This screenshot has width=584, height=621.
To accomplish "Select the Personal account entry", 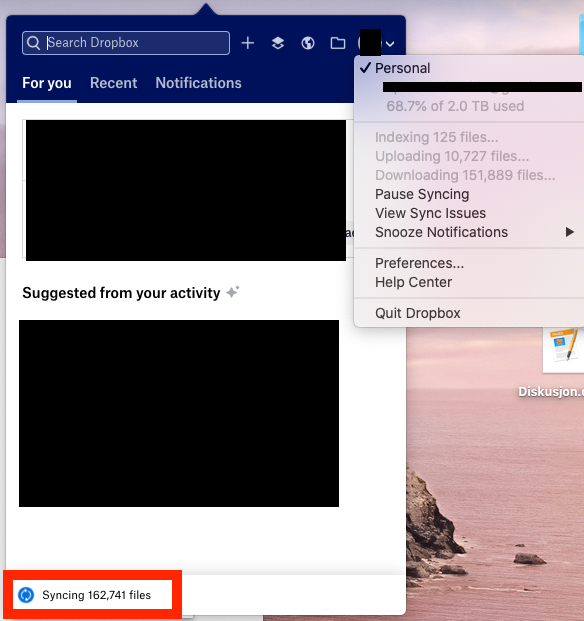I will pos(402,68).
